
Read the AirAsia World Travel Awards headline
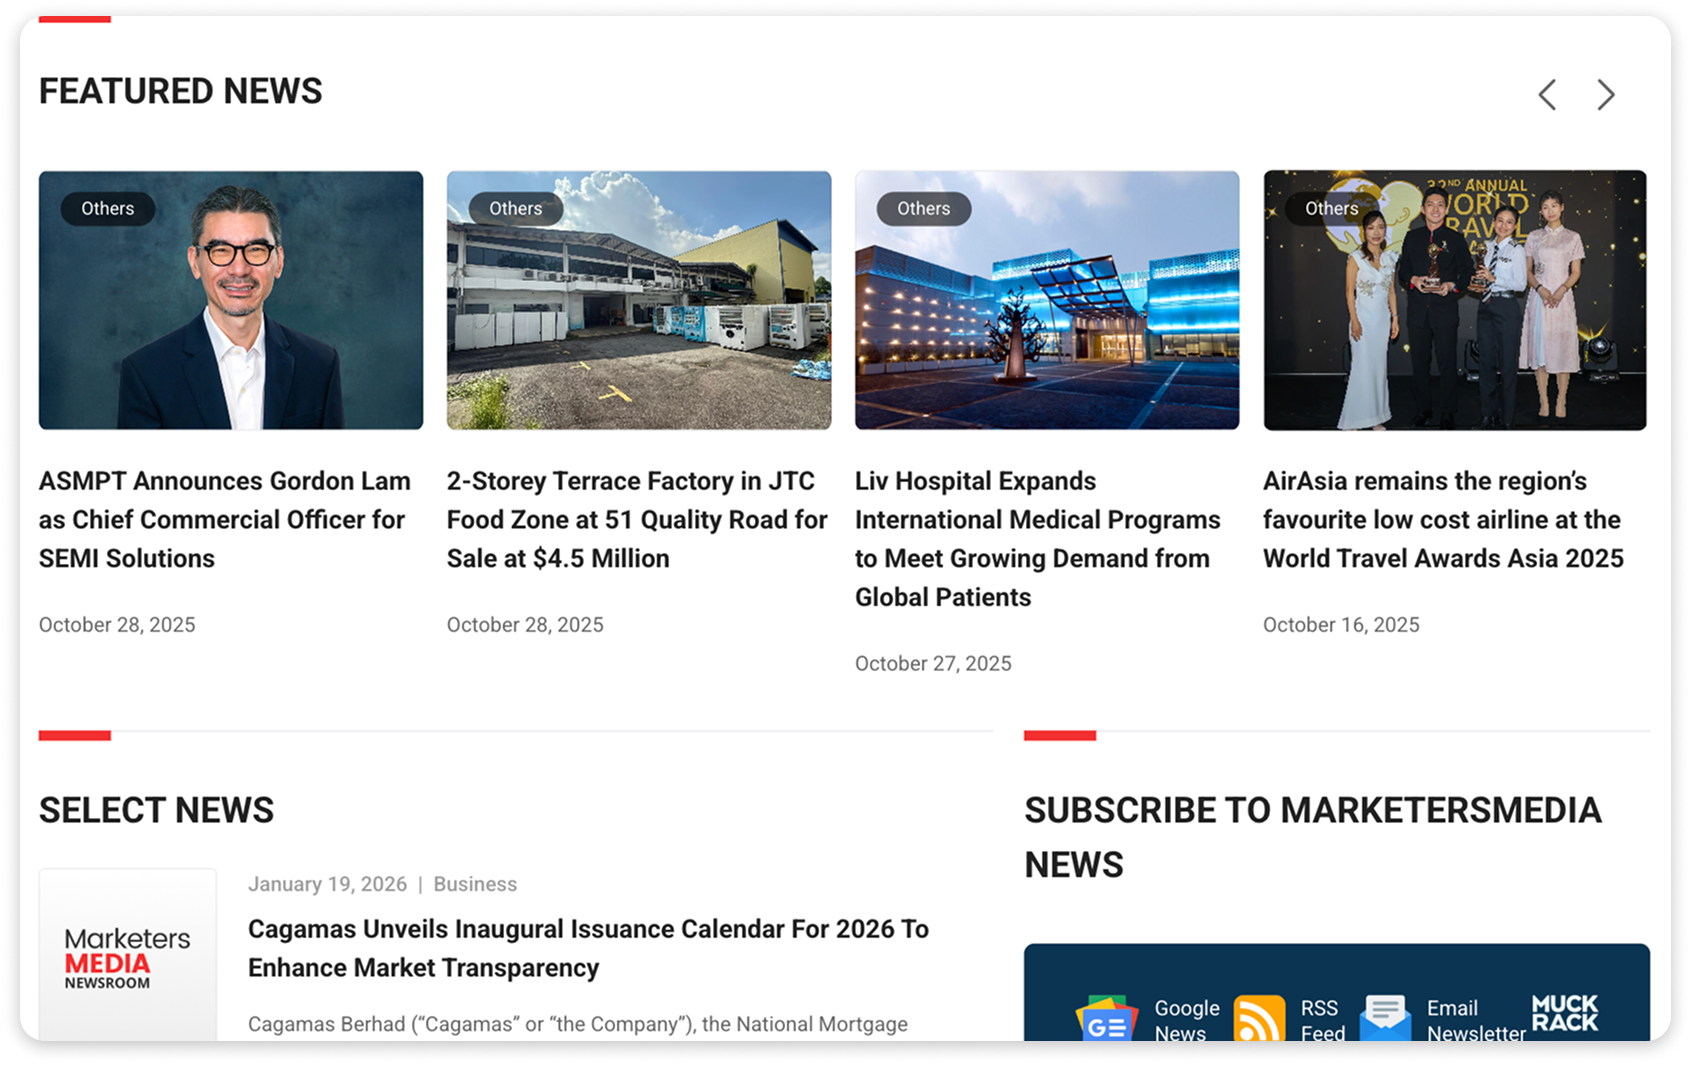[x=1442, y=519]
